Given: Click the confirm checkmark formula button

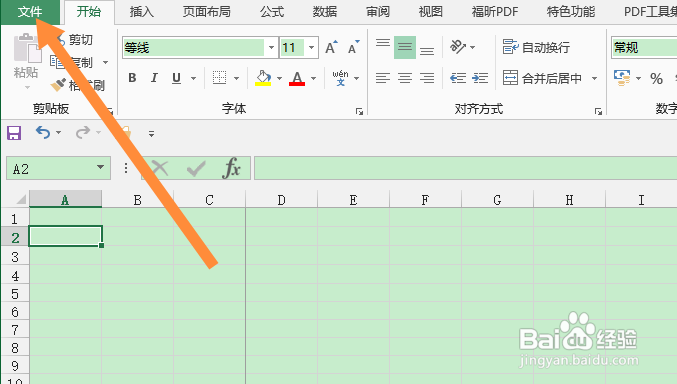Looking at the screenshot, I should click(196, 168).
